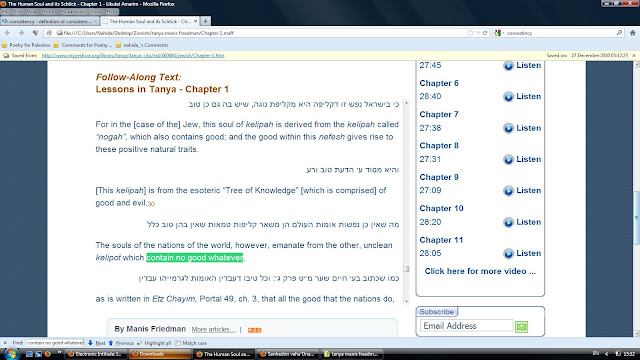Switch to the consistency definition tab

click(x=49, y=21)
